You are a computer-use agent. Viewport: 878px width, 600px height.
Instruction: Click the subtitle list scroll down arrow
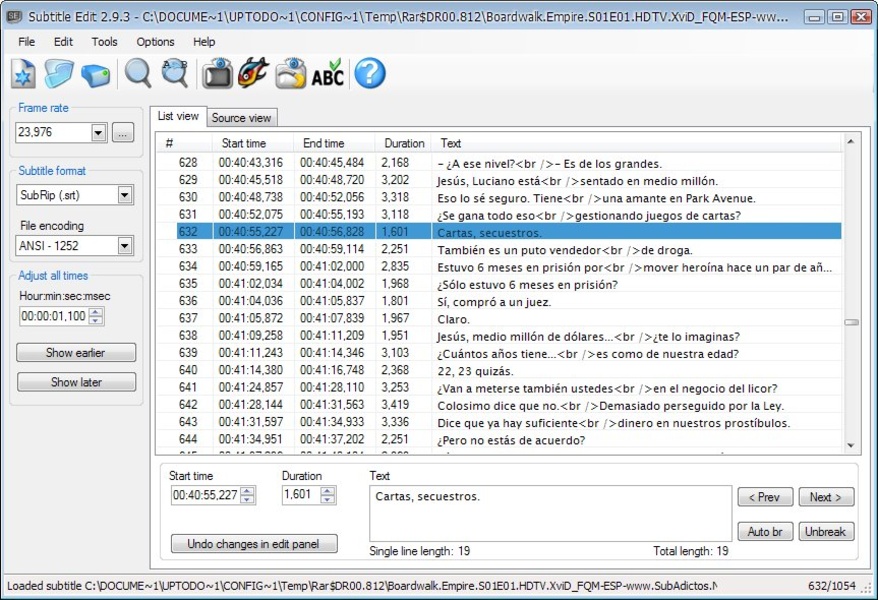851,446
